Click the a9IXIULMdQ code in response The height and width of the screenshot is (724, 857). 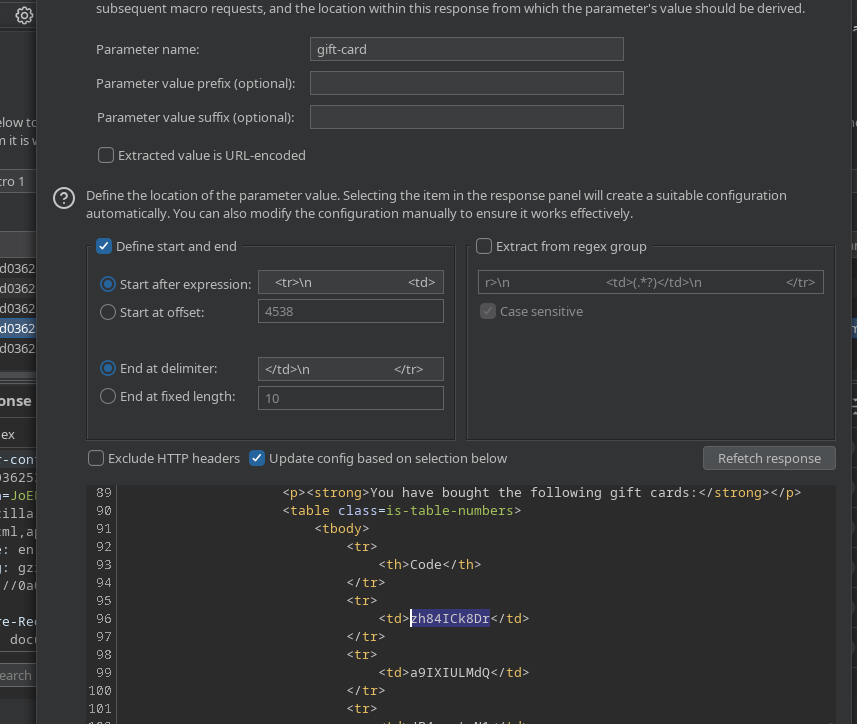click(450, 672)
